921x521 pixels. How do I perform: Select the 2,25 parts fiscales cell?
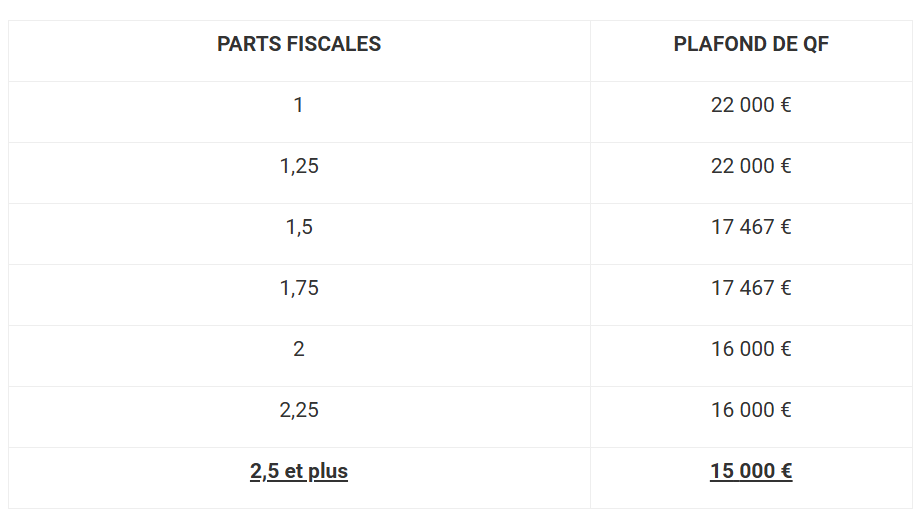pos(299,417)
